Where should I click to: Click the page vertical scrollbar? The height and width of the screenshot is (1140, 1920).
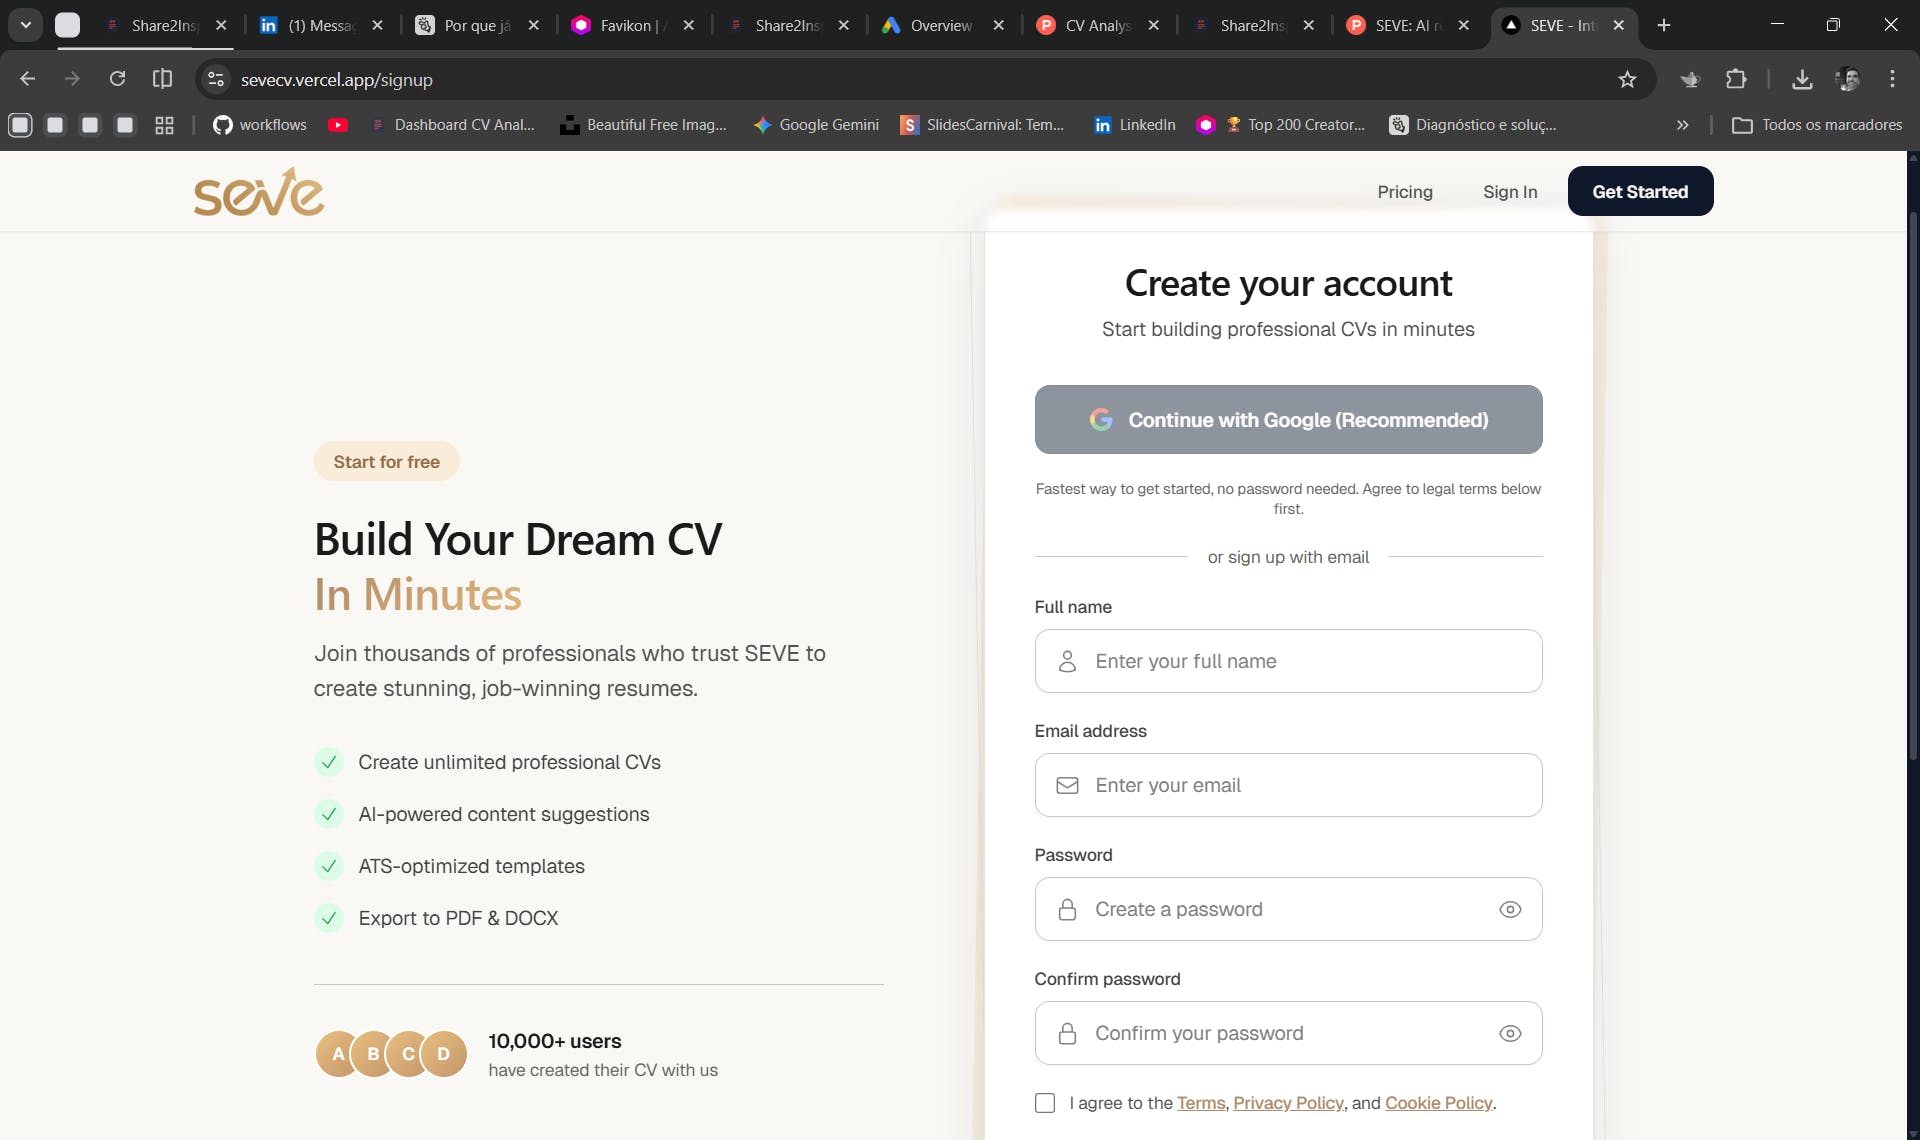1912,480
